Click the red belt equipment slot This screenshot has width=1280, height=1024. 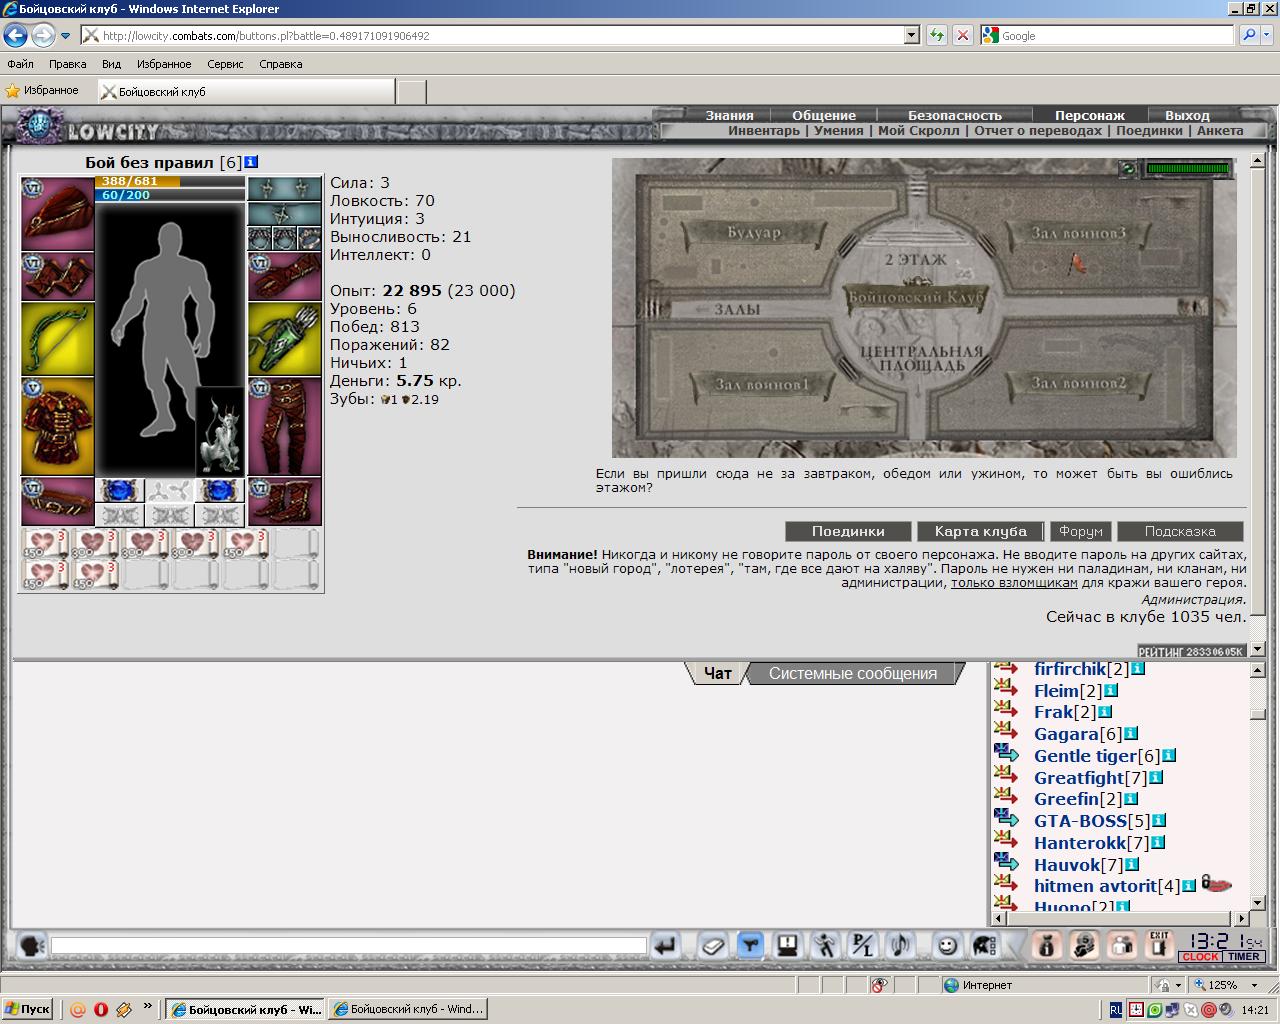(58, 501)
